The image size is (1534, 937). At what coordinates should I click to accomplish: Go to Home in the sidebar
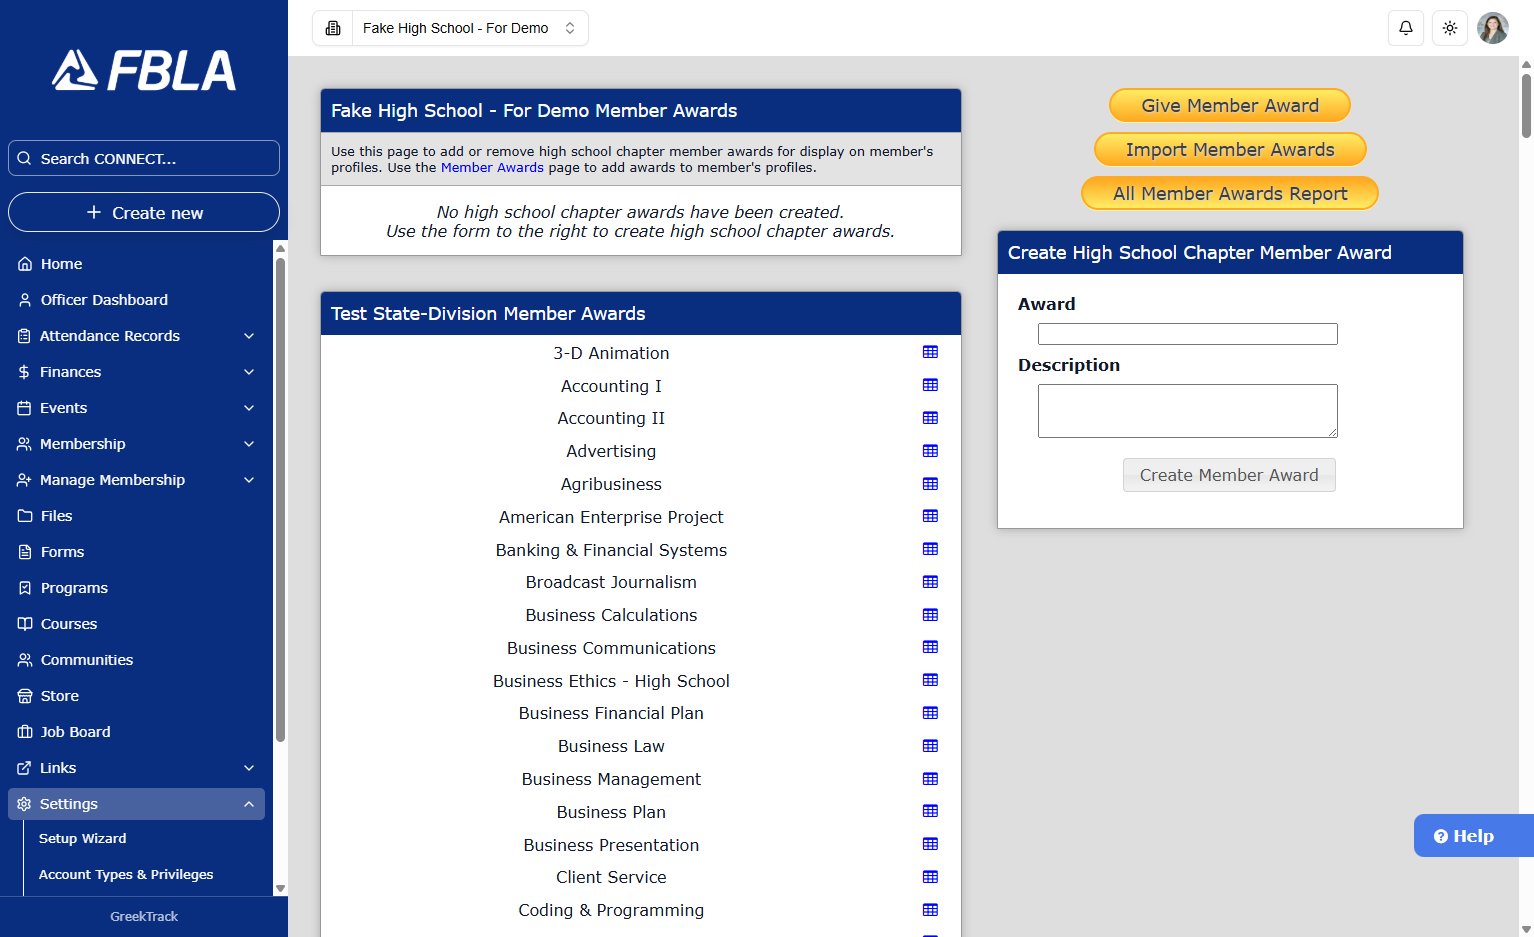click(x=136, y=264)
